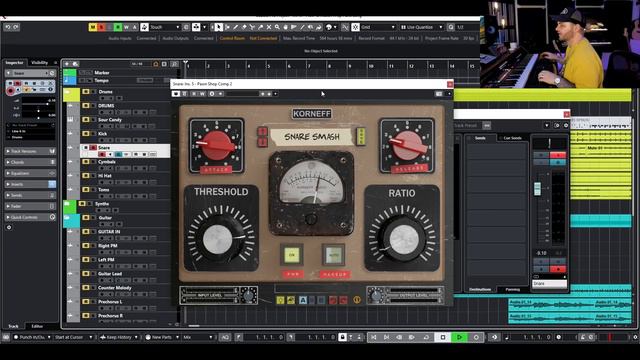Switch to the Sends tab in channel window
The image size is (640, 360).
click(x=480, y=138)
